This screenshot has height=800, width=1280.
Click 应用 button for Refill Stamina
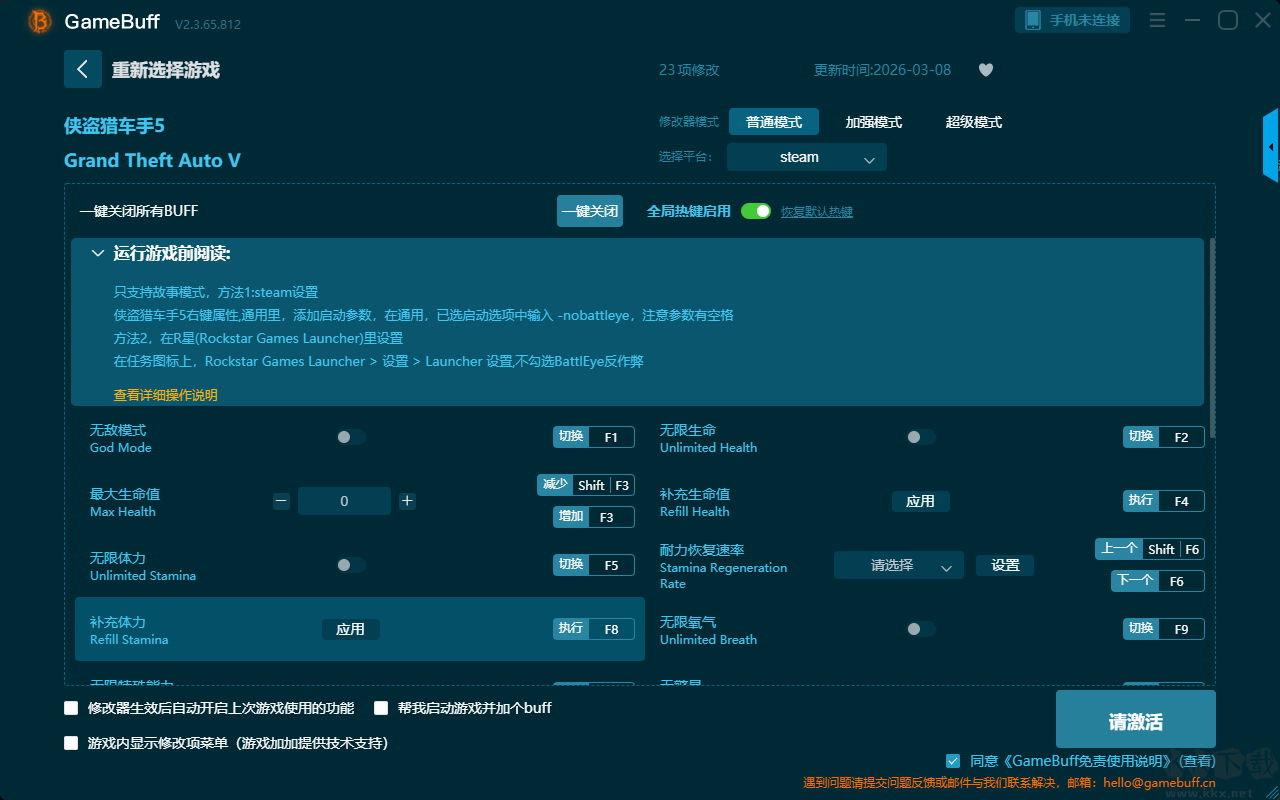click(350, 629)
